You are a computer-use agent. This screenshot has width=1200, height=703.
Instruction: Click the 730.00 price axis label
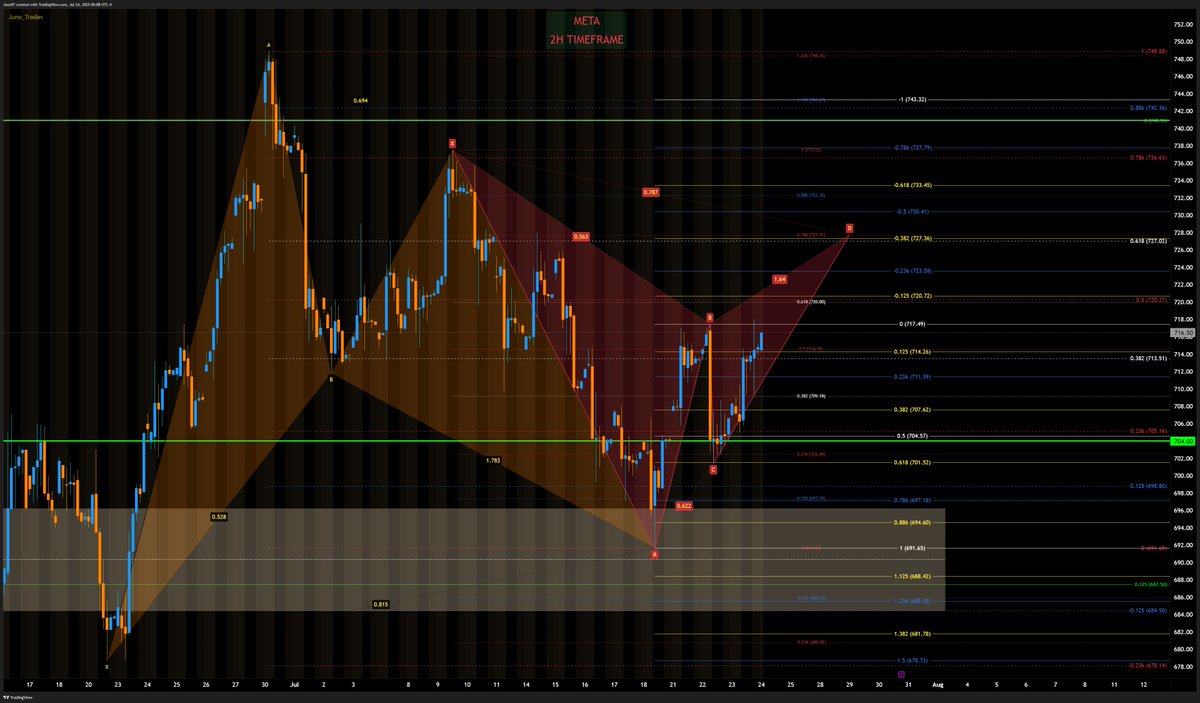point(1183,215)
